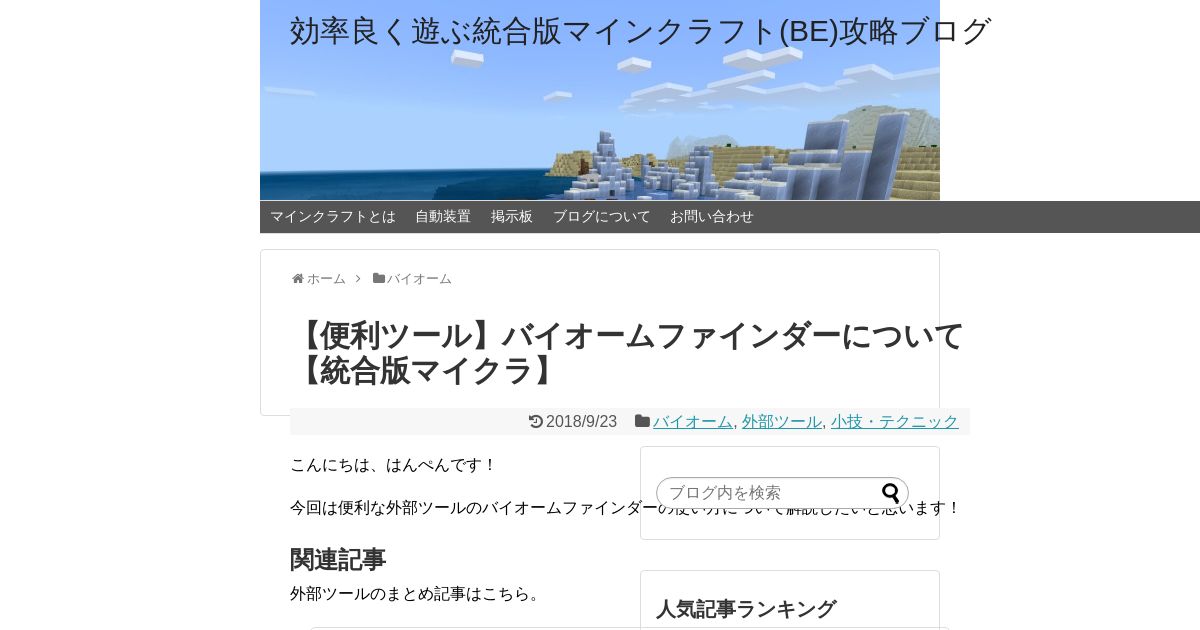Go to ホーム breadcrumb link
1200x630 pixels.
(x=326, y=279)
